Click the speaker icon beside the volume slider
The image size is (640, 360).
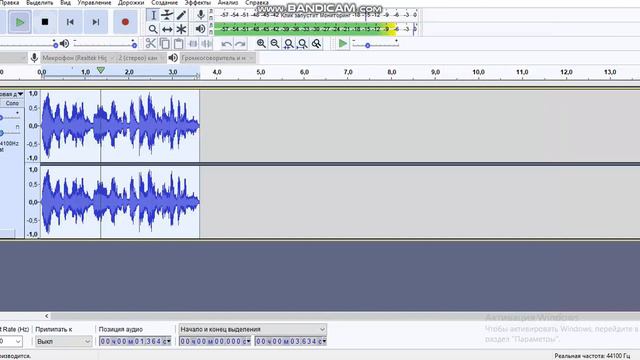click(64, 43)
